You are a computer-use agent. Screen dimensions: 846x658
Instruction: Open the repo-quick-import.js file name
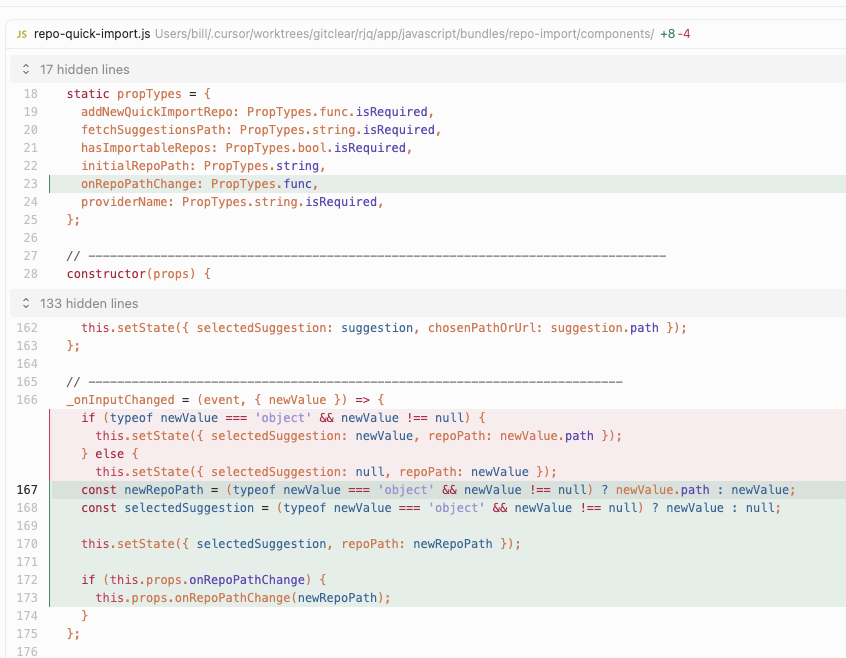[x=92, y=34]
